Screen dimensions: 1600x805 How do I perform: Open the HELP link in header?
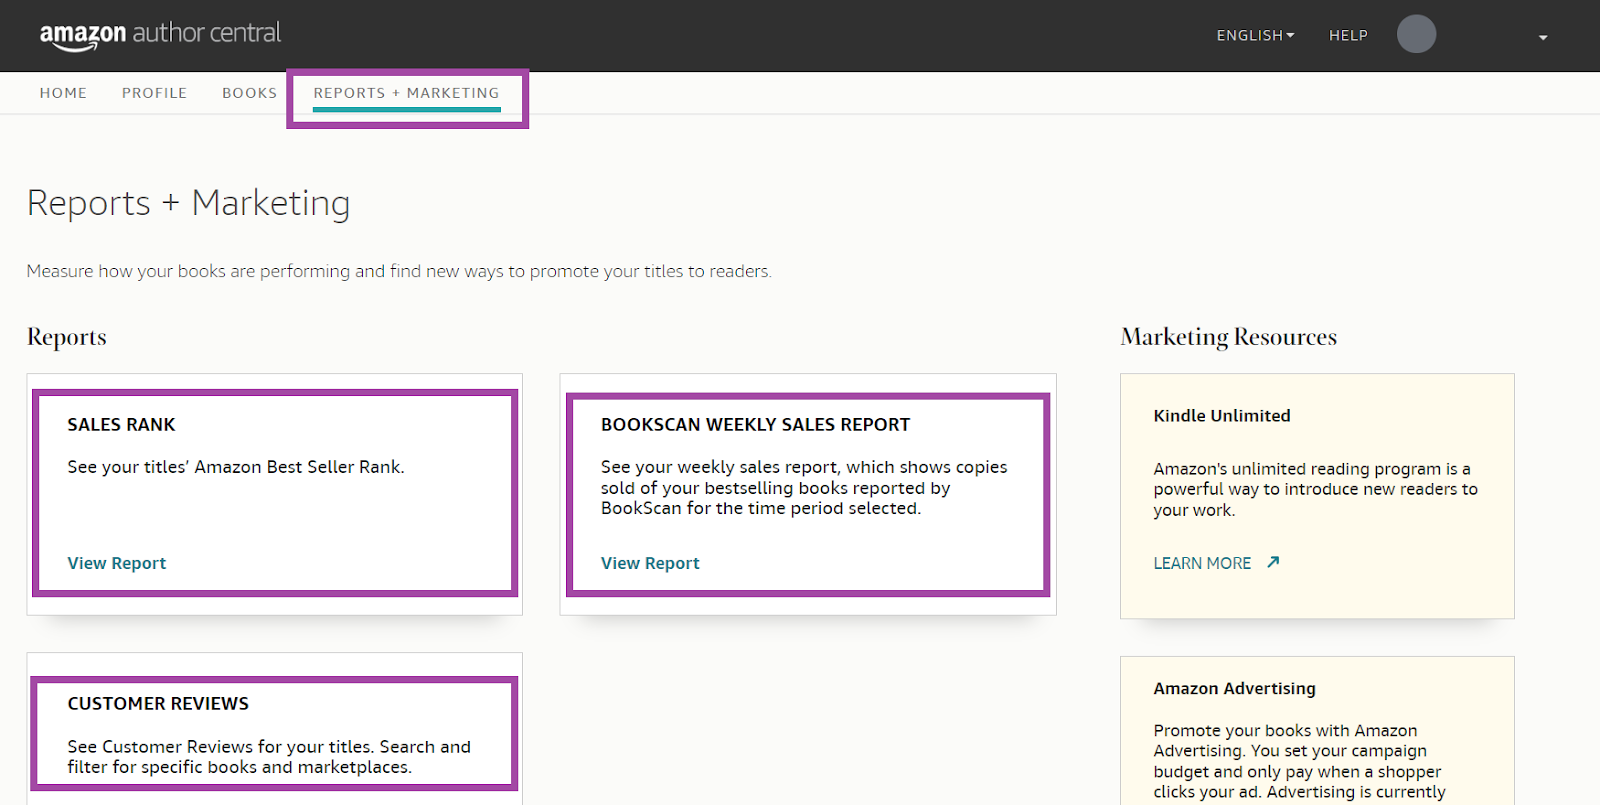pos(1348,35)
